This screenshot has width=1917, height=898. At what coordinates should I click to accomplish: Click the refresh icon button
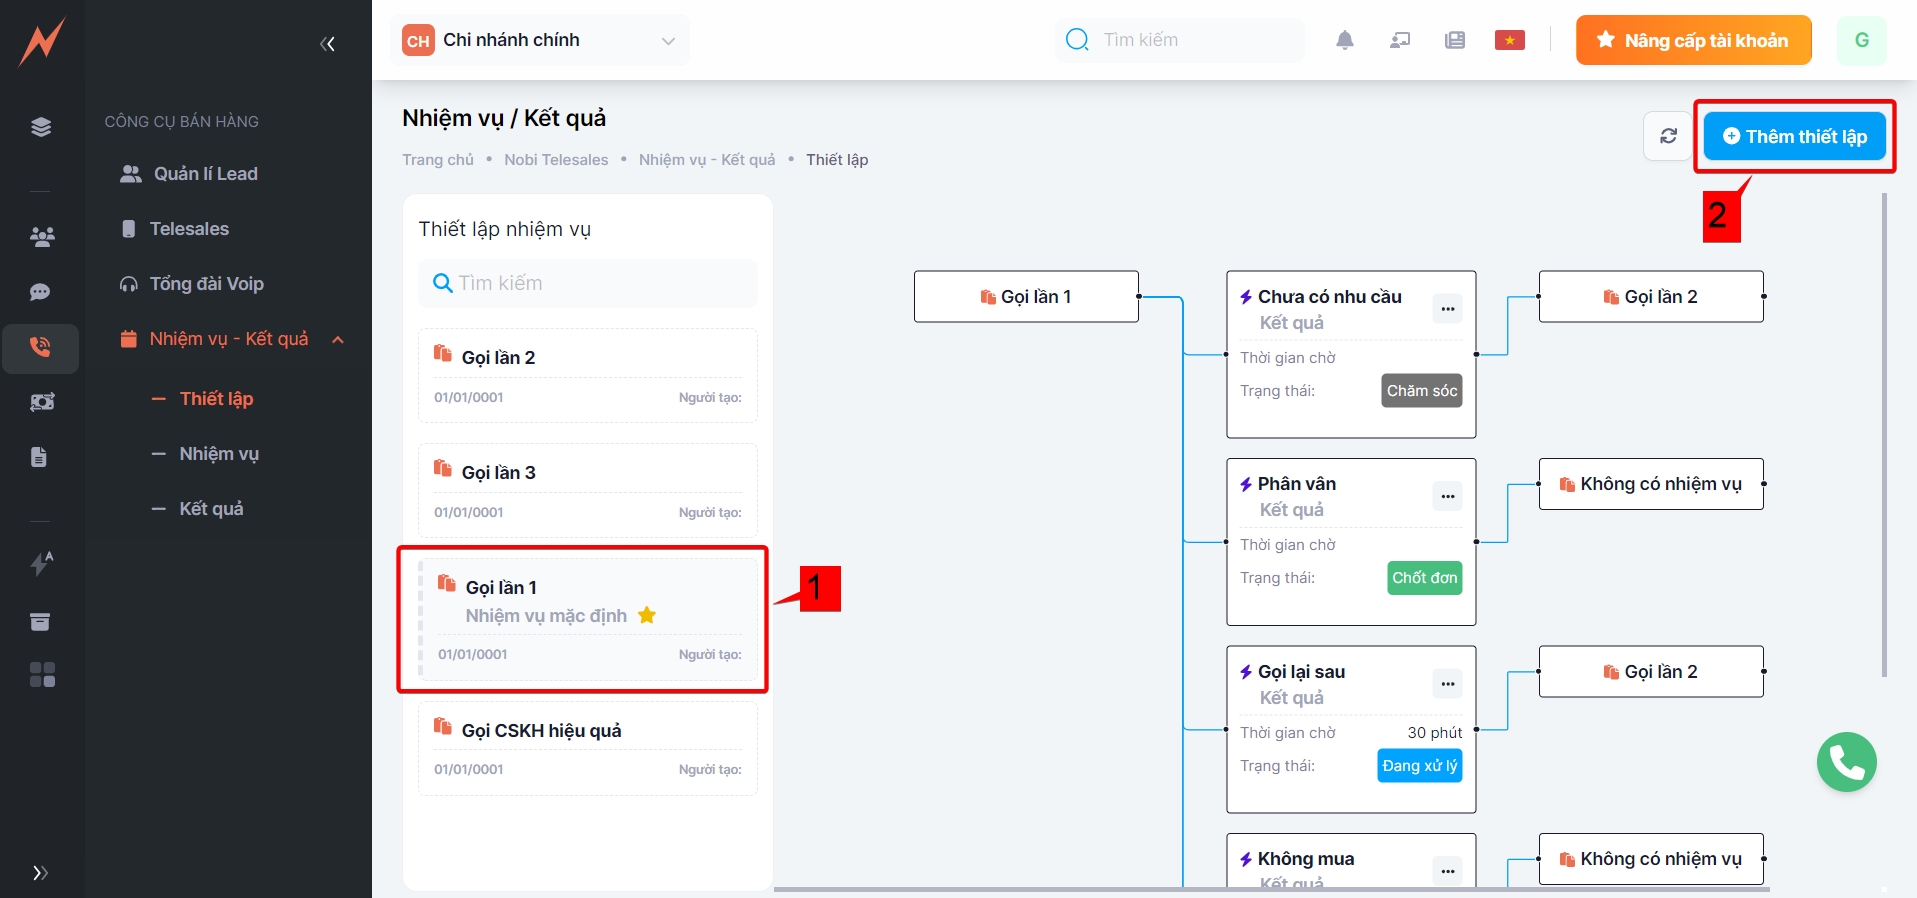(1668, 136)
